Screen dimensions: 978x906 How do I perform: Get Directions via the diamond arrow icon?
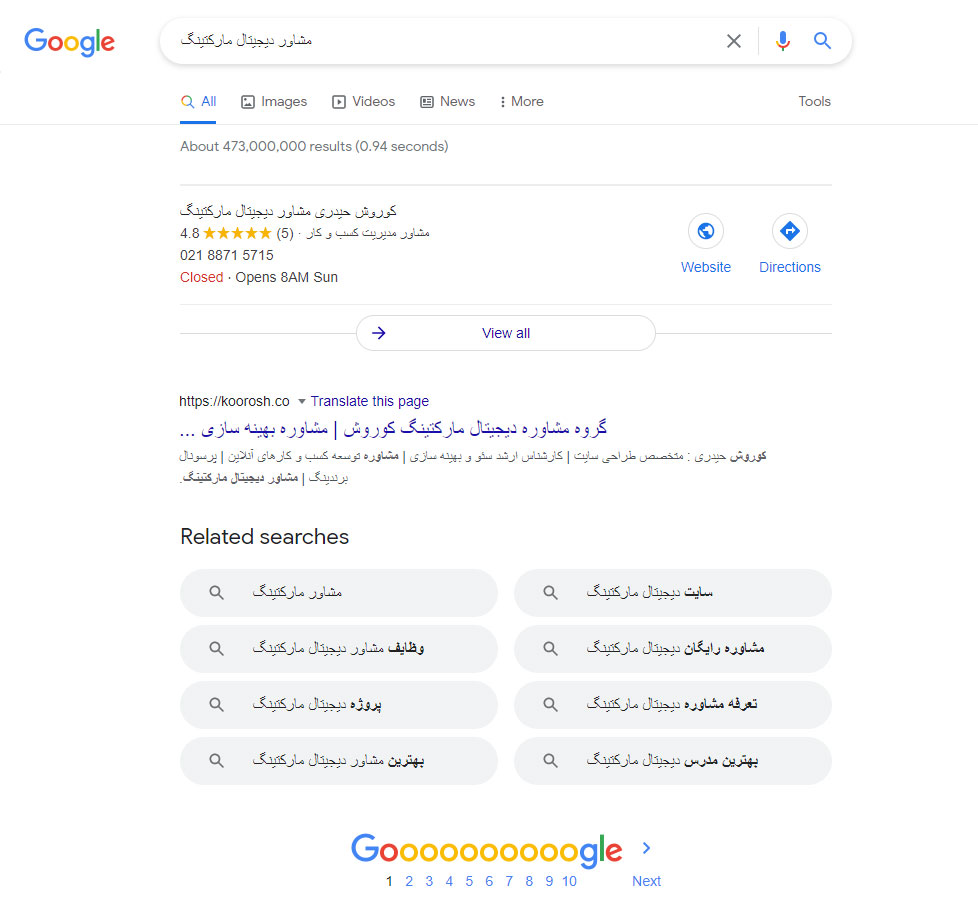pos(789,232)
